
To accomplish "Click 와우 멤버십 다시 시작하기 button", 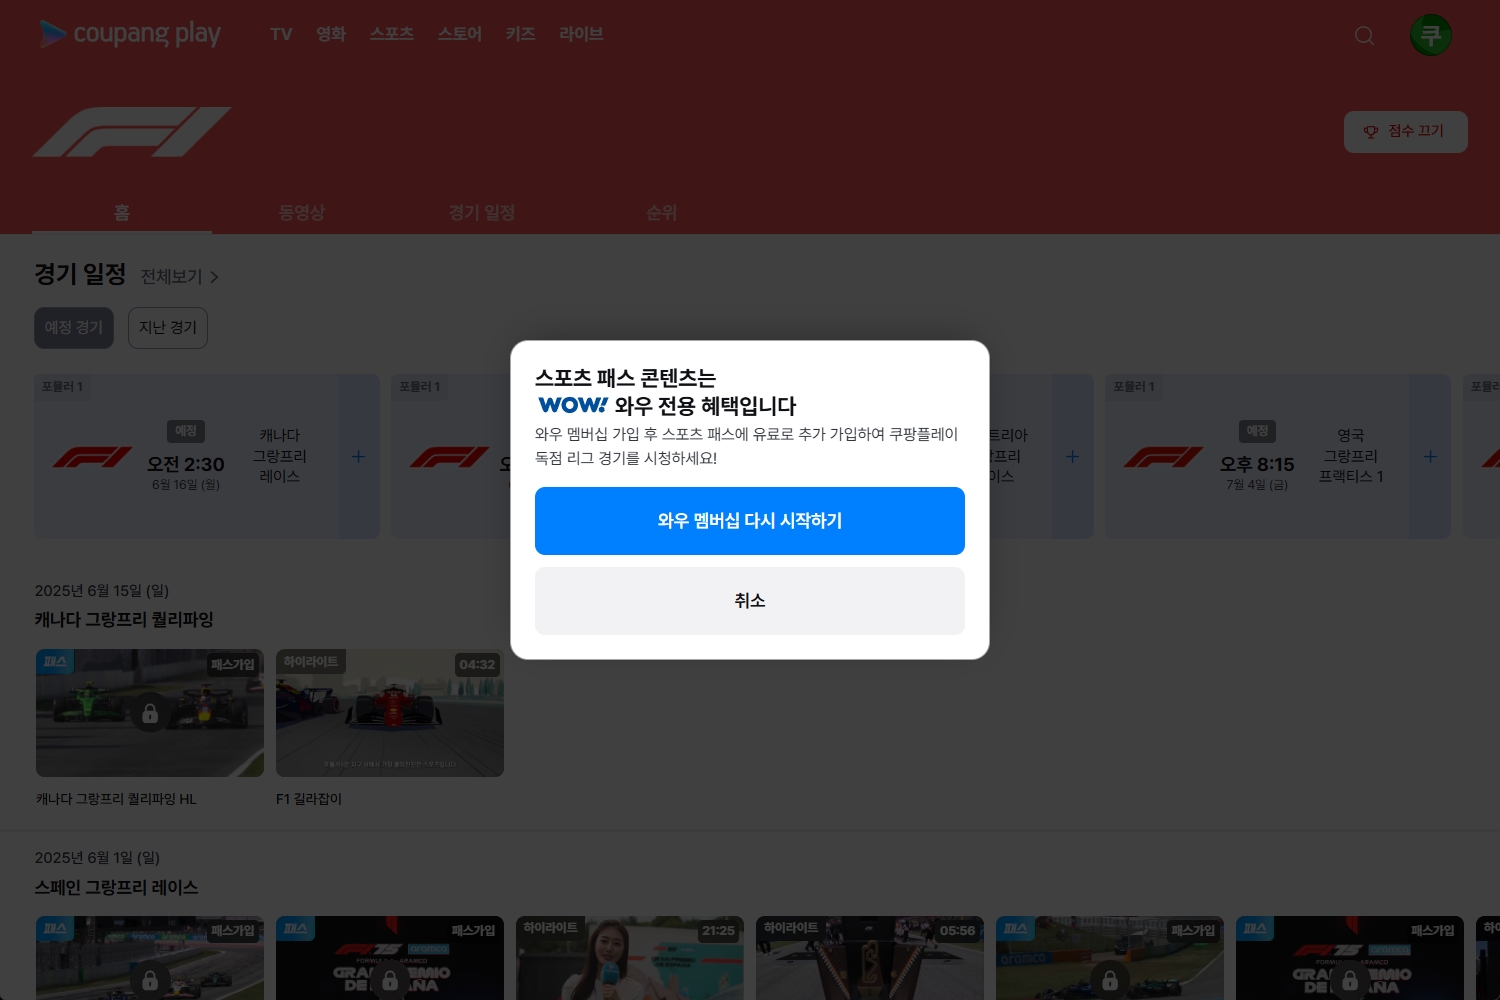I will [x=750, y=521].
